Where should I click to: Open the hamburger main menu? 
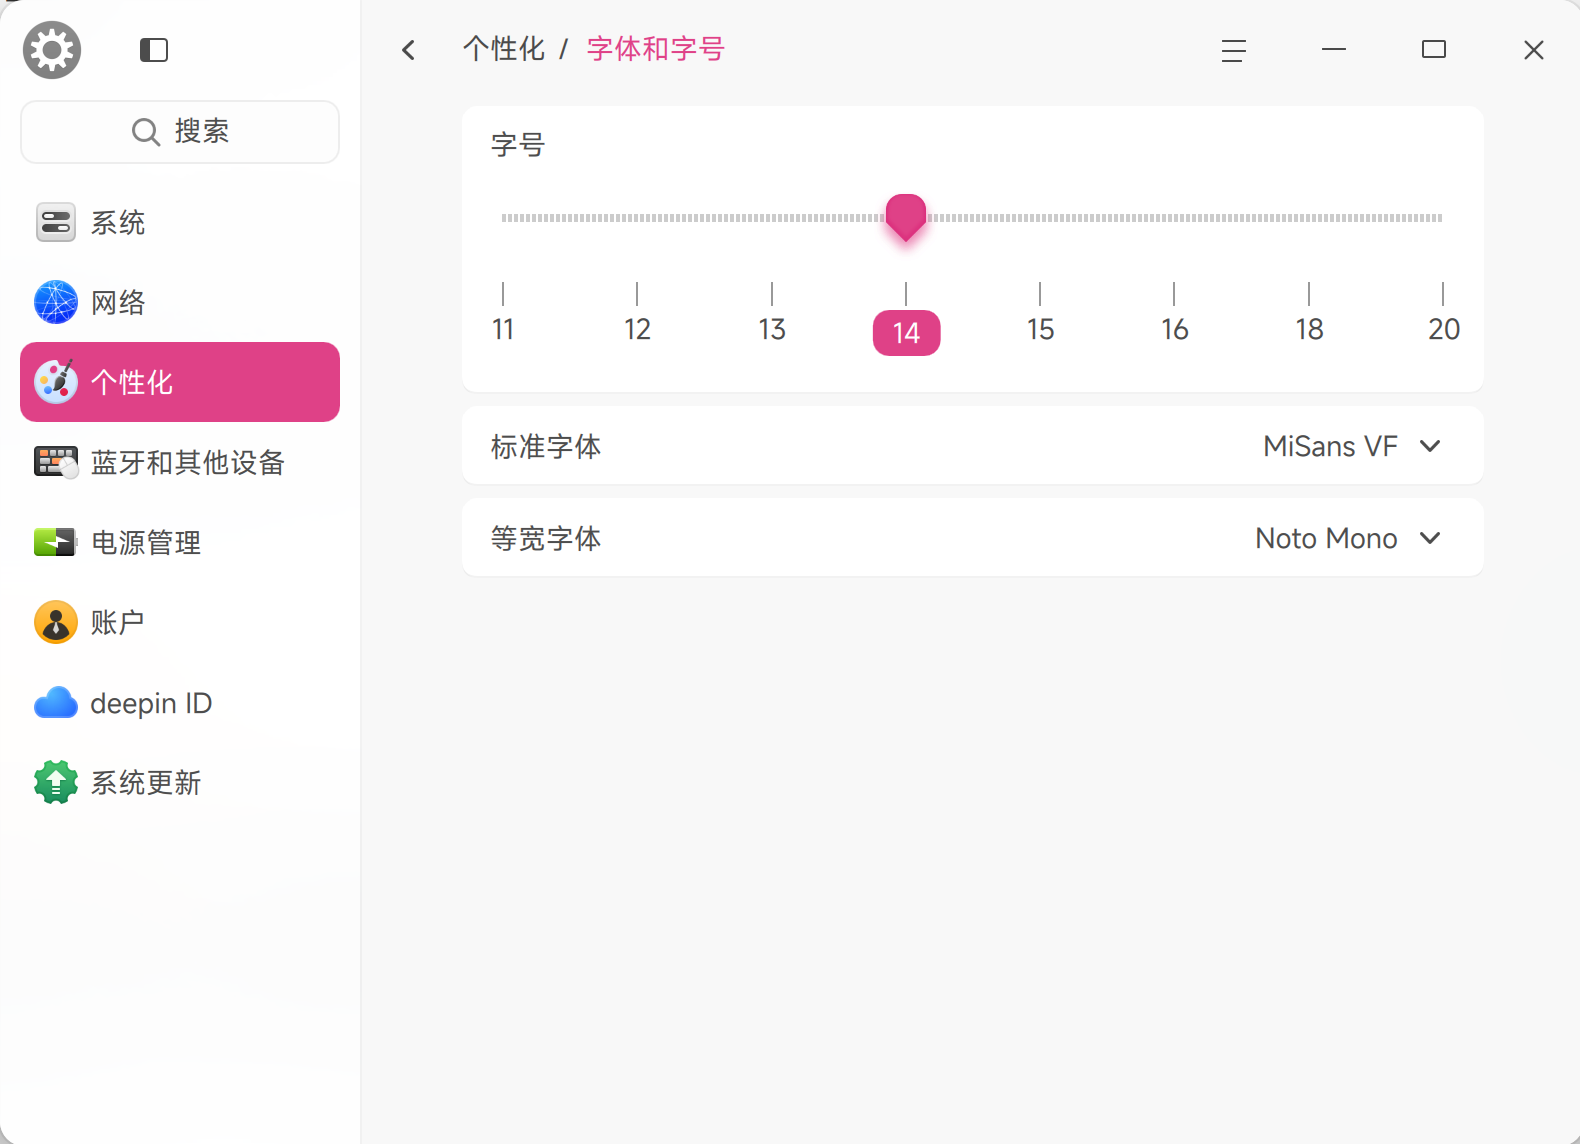(x=1234, y=50)
